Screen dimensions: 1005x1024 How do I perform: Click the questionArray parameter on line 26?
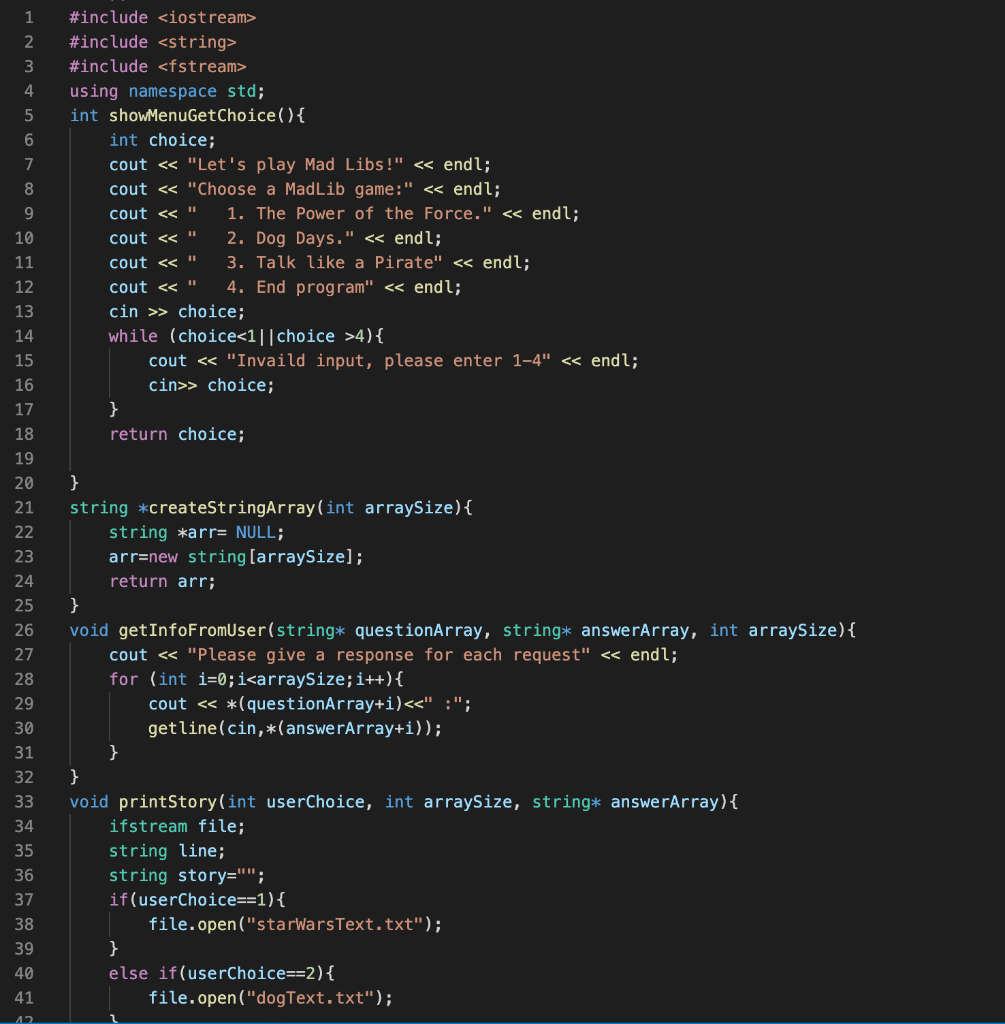tap(418, 630)
